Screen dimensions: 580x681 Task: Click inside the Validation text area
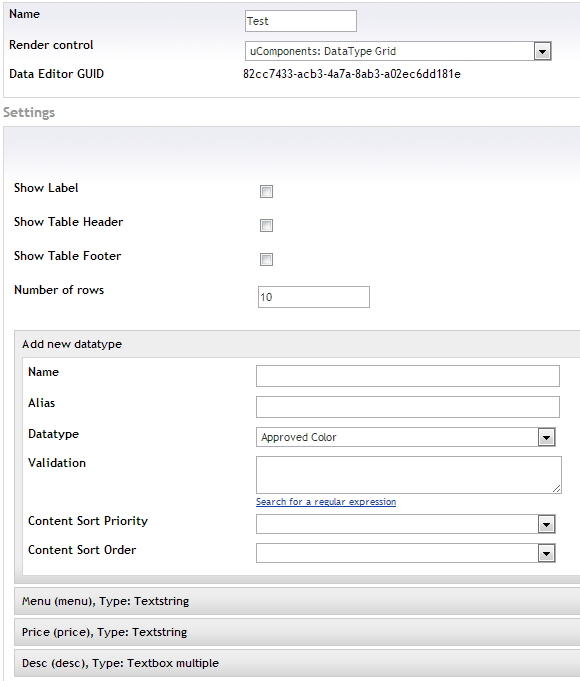tap(409, 475)
